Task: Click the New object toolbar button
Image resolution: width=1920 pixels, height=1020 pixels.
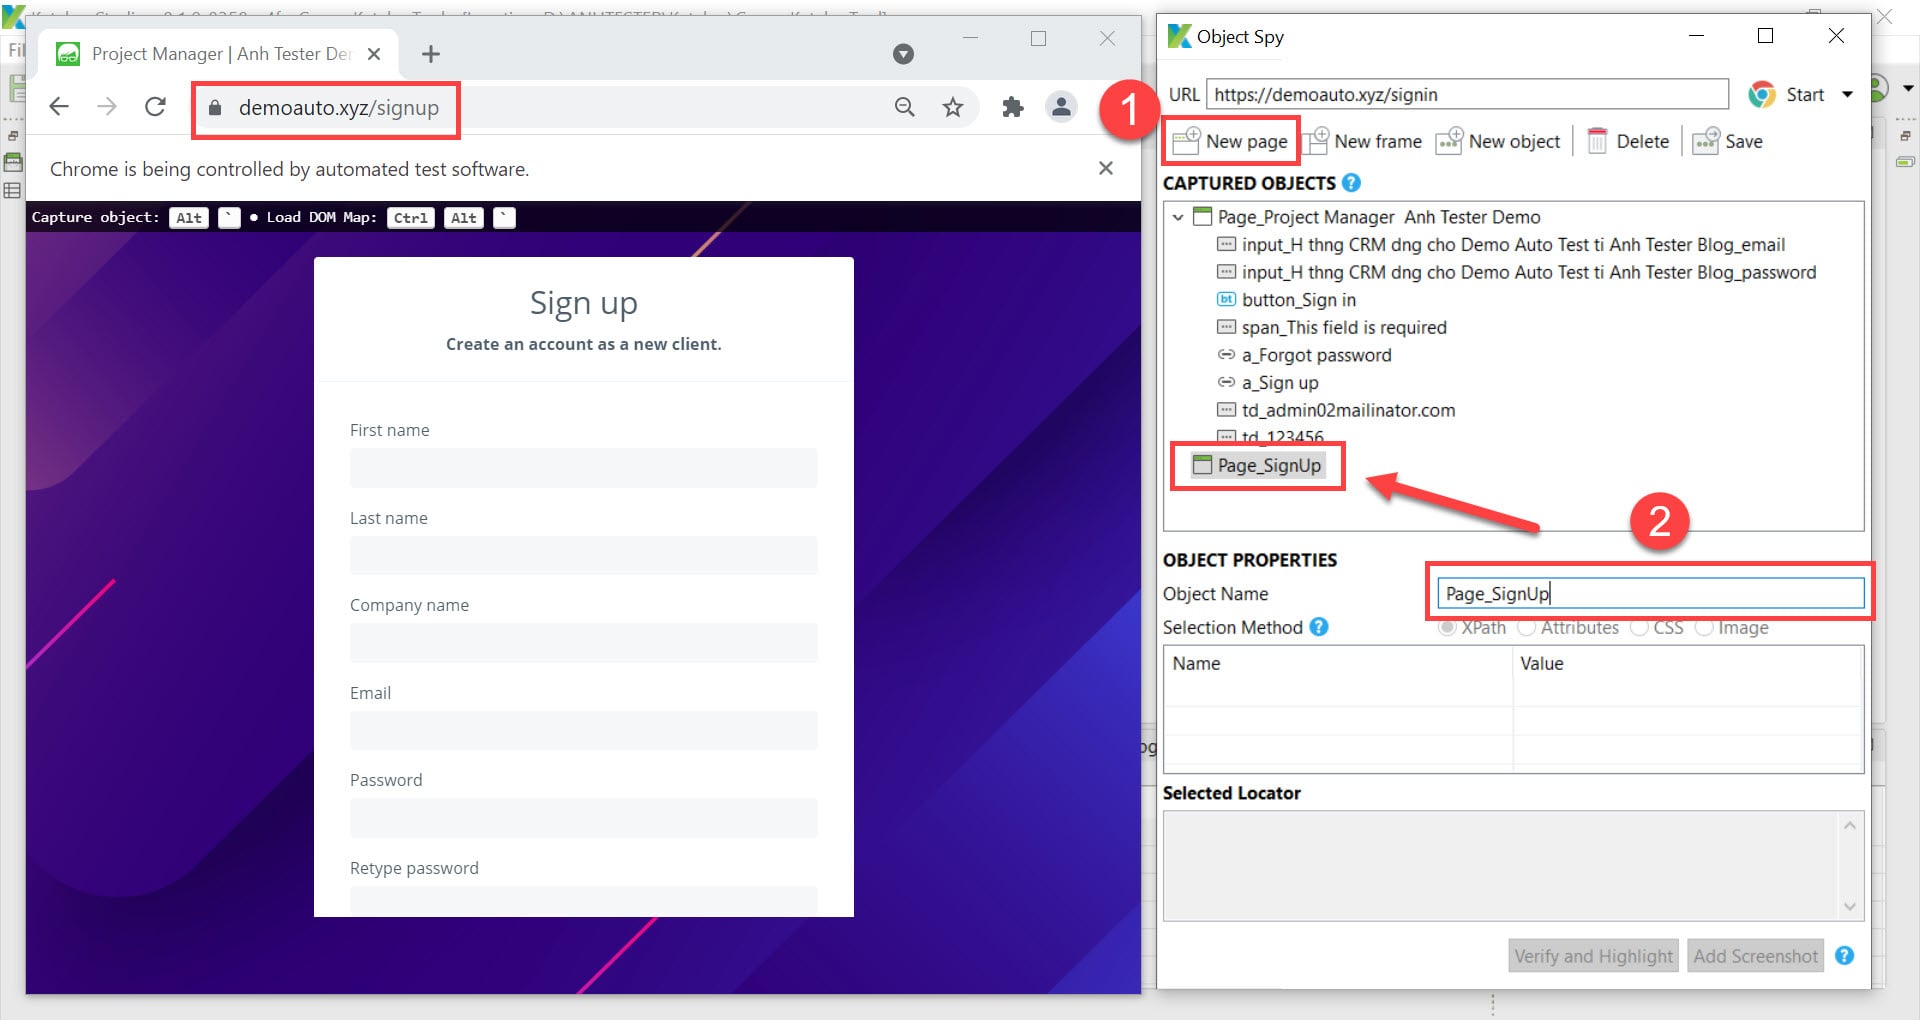Action: [x=1498, y=141]
